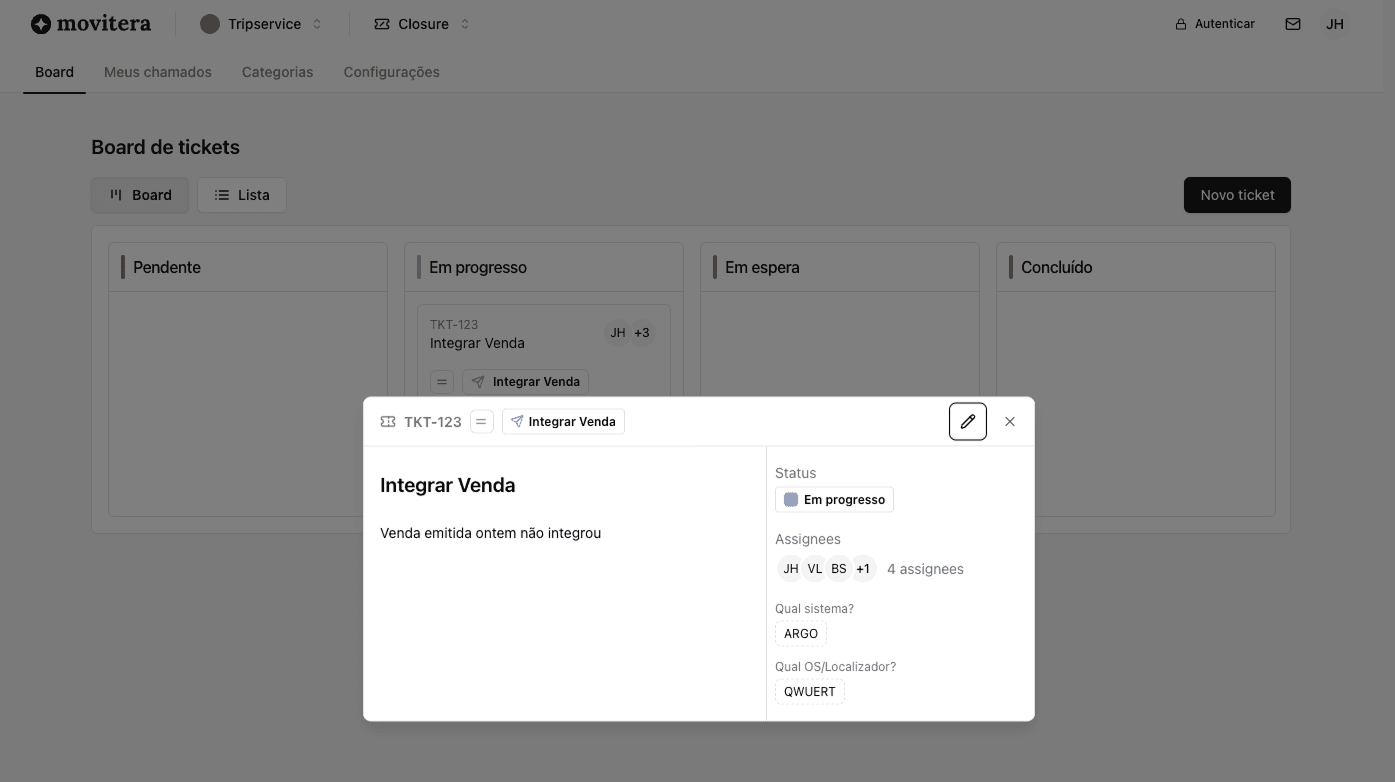Click the ticket icon beside TKT-123
The width and height of the screenshot is (1395, 782).
pos(387,421)
